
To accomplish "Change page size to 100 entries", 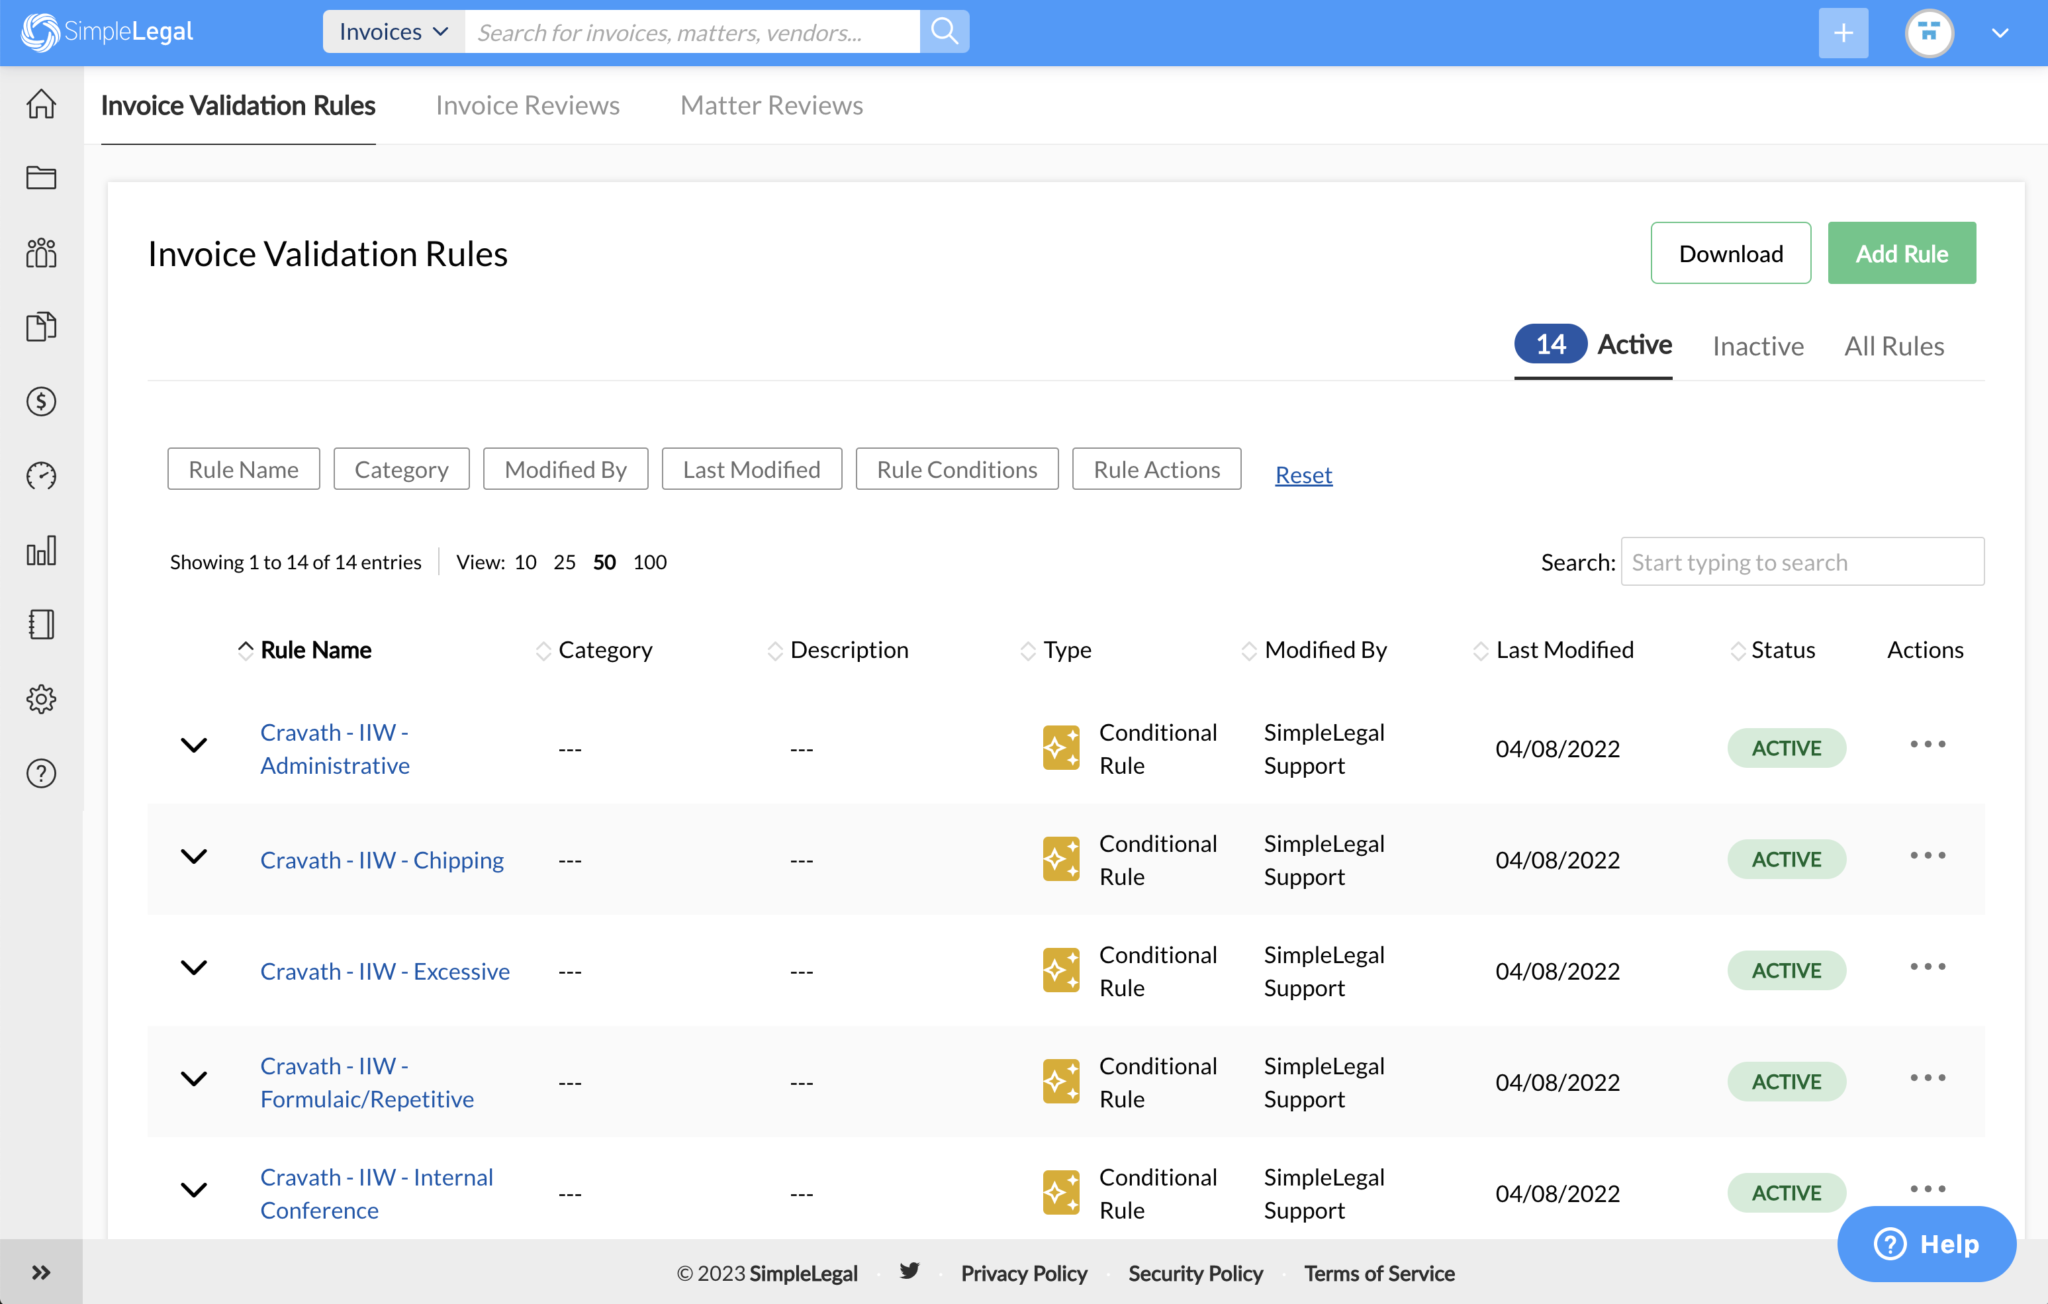I will 649,562.
